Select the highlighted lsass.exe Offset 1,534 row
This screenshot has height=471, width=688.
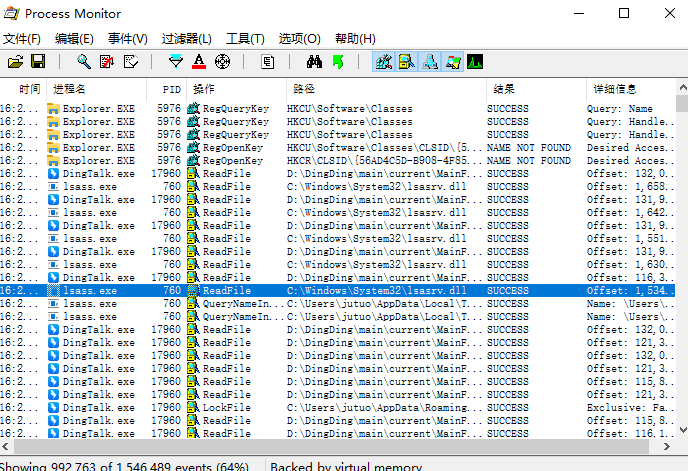(337, 291)
